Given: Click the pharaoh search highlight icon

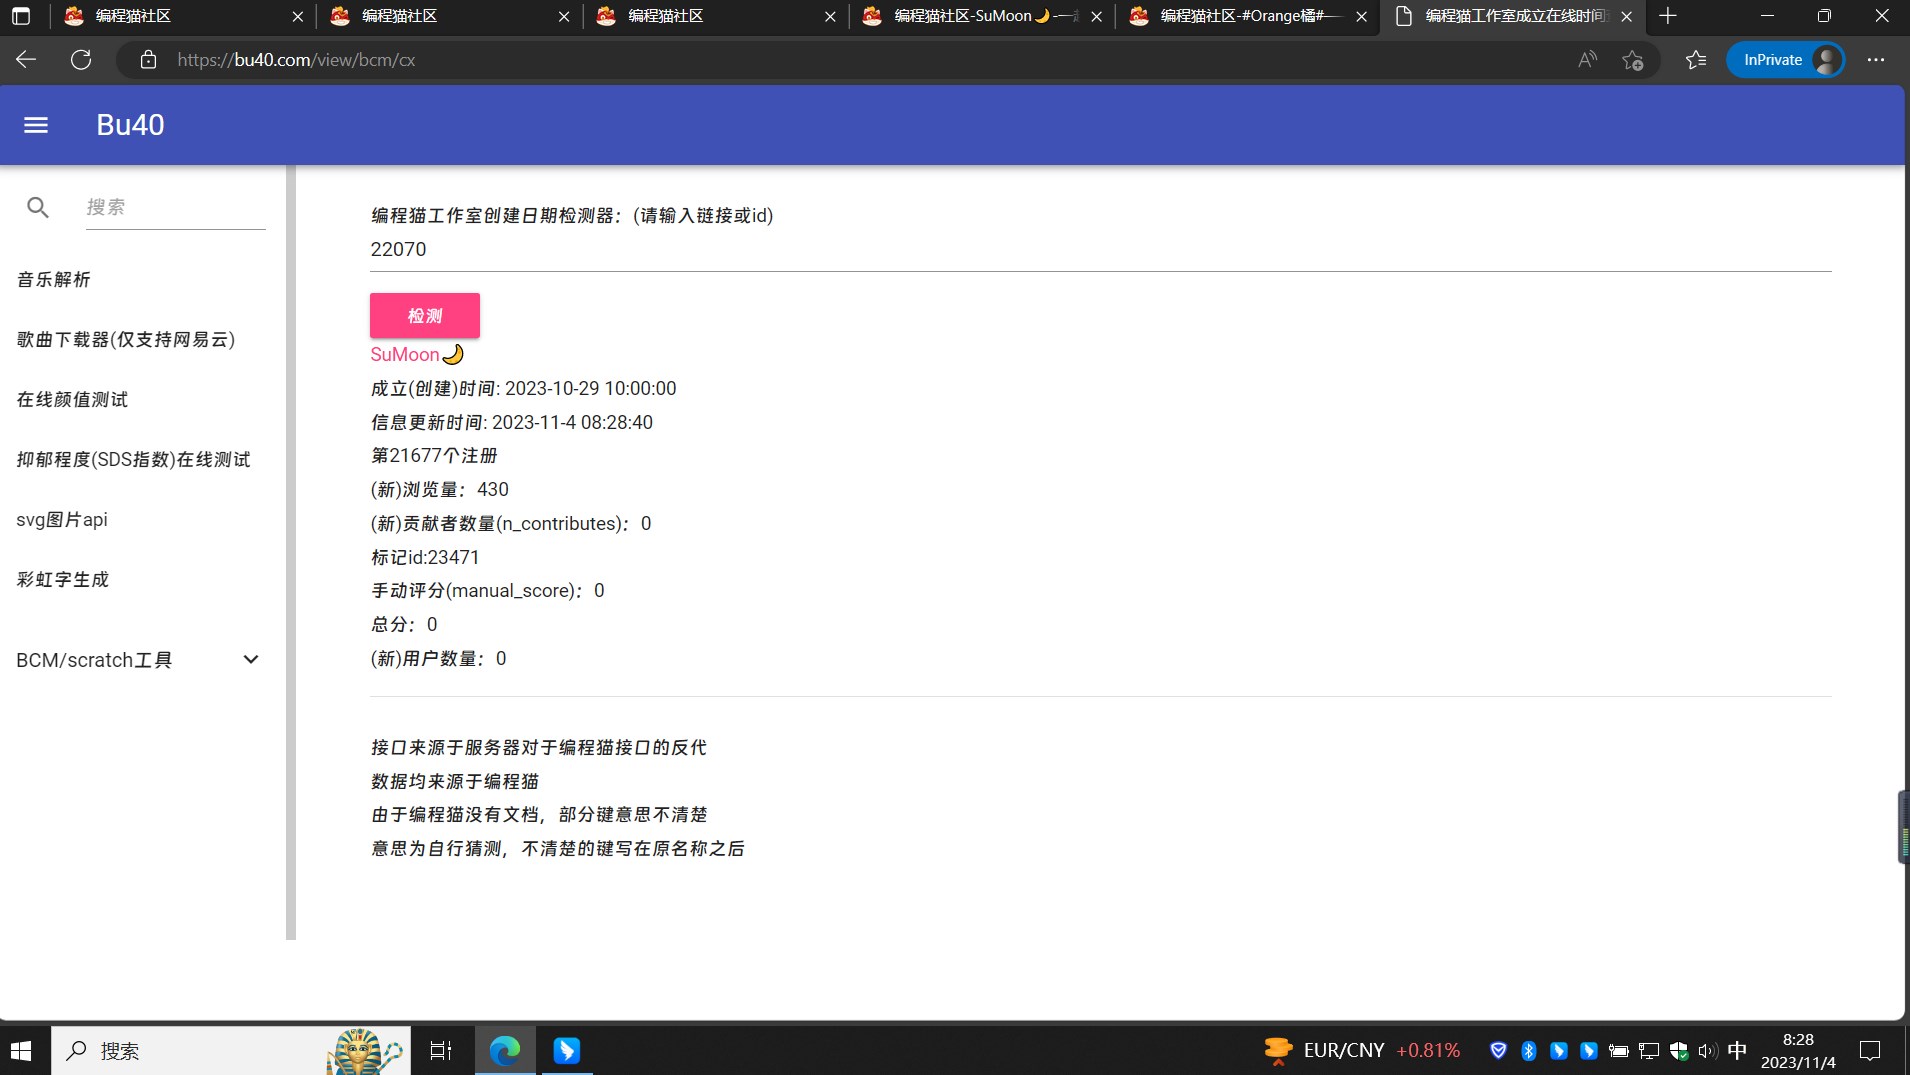Looking at the screenshot, I should (364, 1051).
